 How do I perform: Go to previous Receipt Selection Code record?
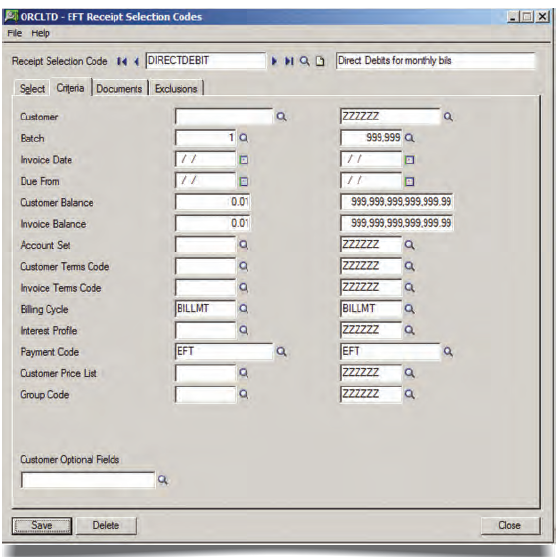click(137, 61)
